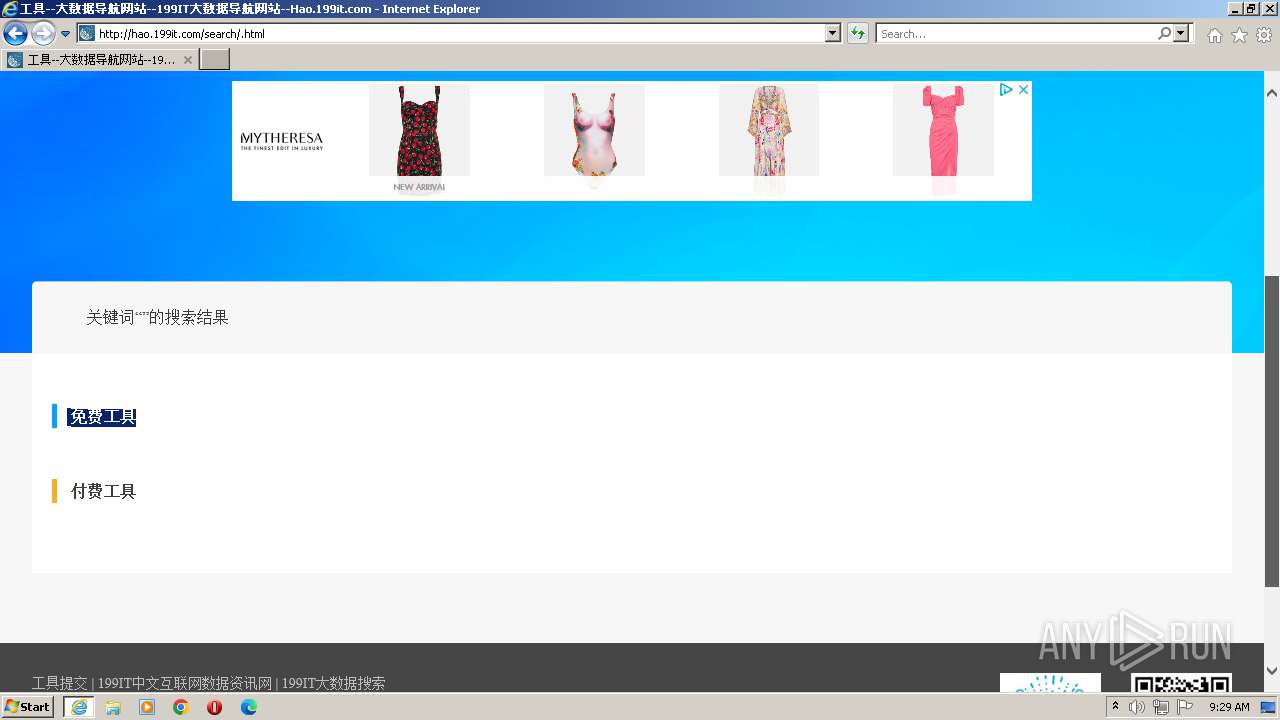Click the Internet Explorer taskbar icon
Image resolution: width=1280 pixels, height=720 pixels.
pyautogui.click(x=79, y=707)
